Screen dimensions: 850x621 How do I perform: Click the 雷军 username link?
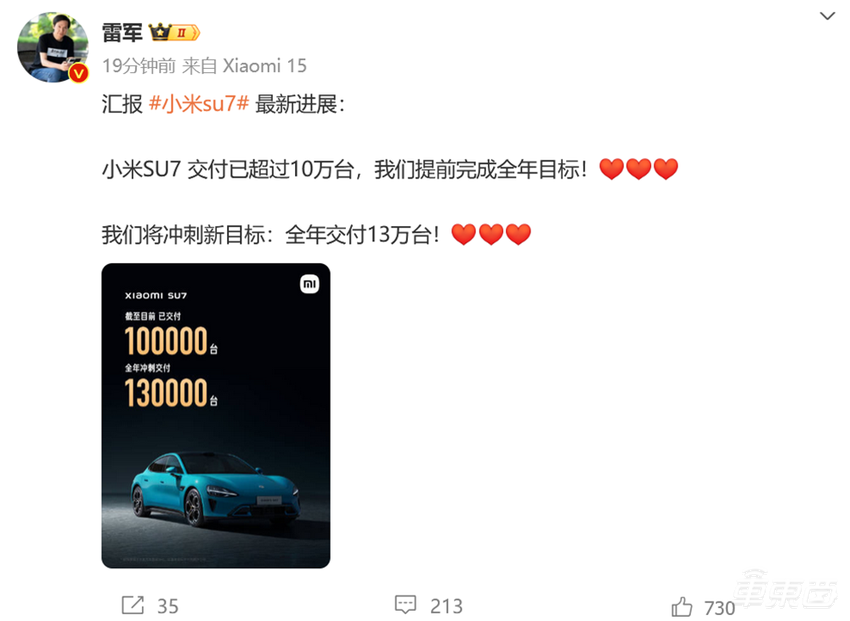(122, 33)
